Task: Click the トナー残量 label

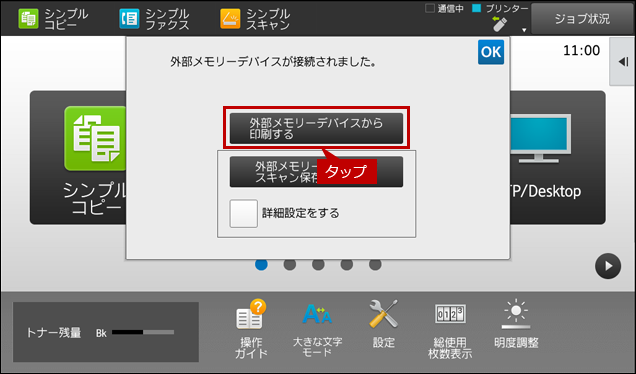Action: [x=54, y=333]
